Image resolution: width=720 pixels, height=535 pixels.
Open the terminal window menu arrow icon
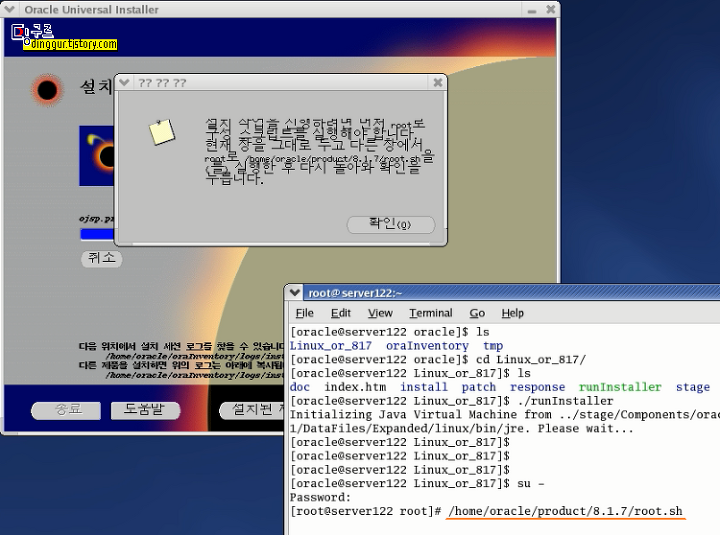coord(295,293)
